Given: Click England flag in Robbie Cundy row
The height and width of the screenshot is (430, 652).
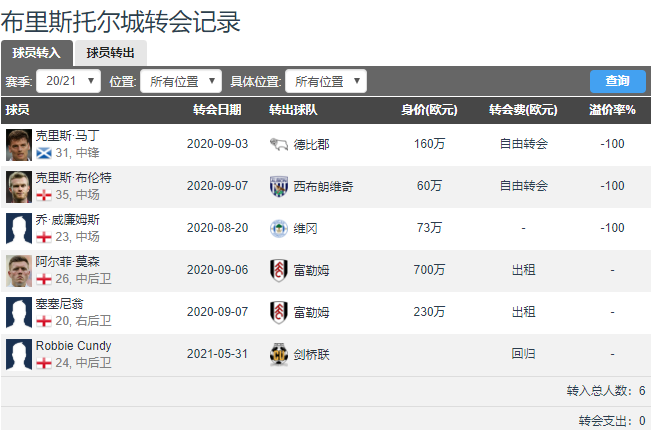Looking at the screenshot, I should pyautogui.click(x=44, y=363).
